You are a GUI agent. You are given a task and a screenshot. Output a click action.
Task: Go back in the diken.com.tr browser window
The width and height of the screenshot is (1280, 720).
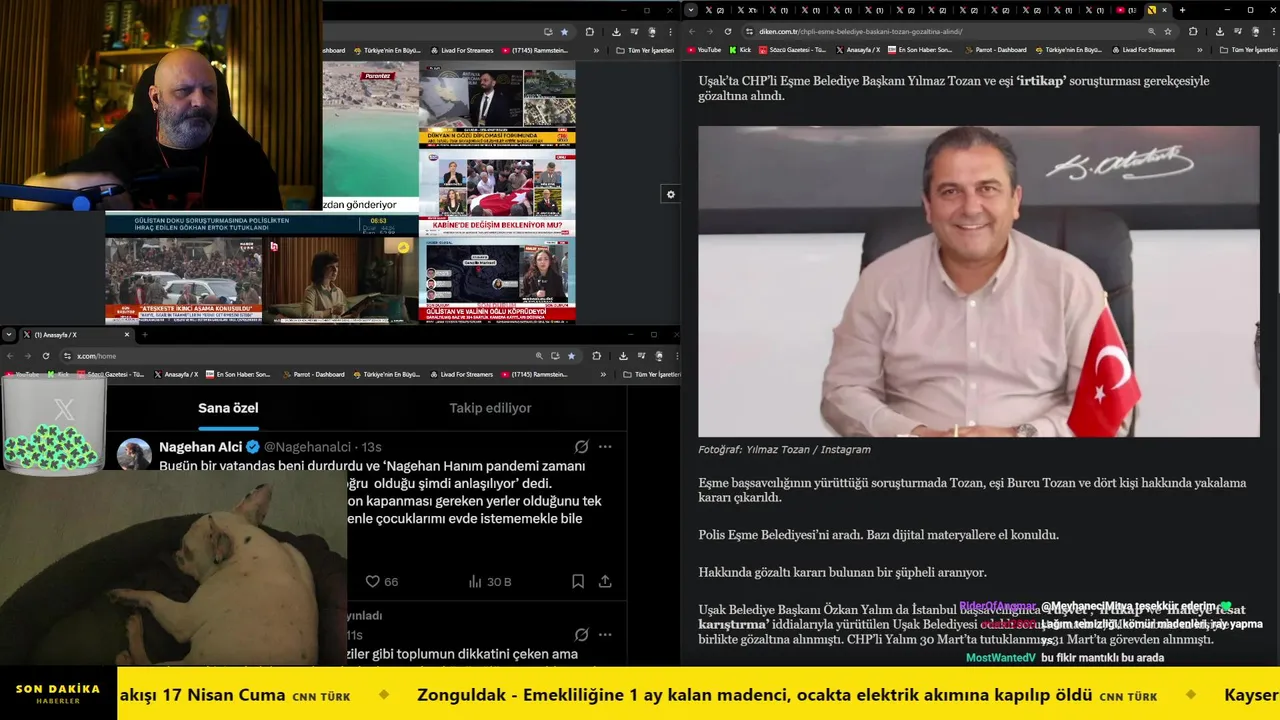691,31
